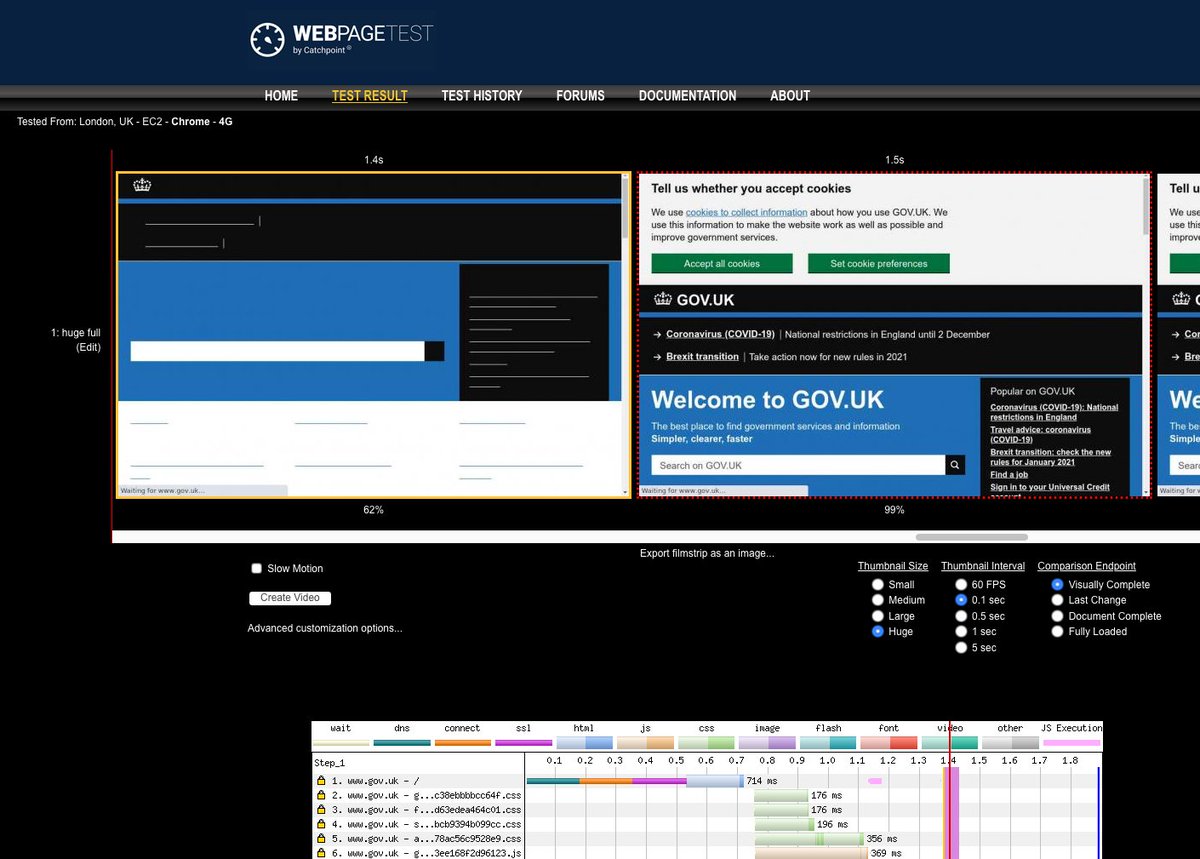Screen dimensions: 1200x859
Task: Click the 196 ms timing label
Action: point(832,824)
